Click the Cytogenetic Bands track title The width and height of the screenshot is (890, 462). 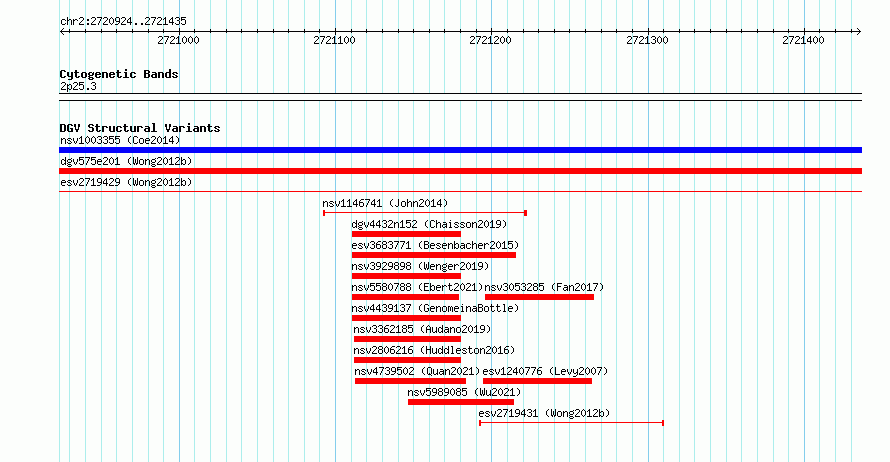pyautogui.click(x=119, y=74)
